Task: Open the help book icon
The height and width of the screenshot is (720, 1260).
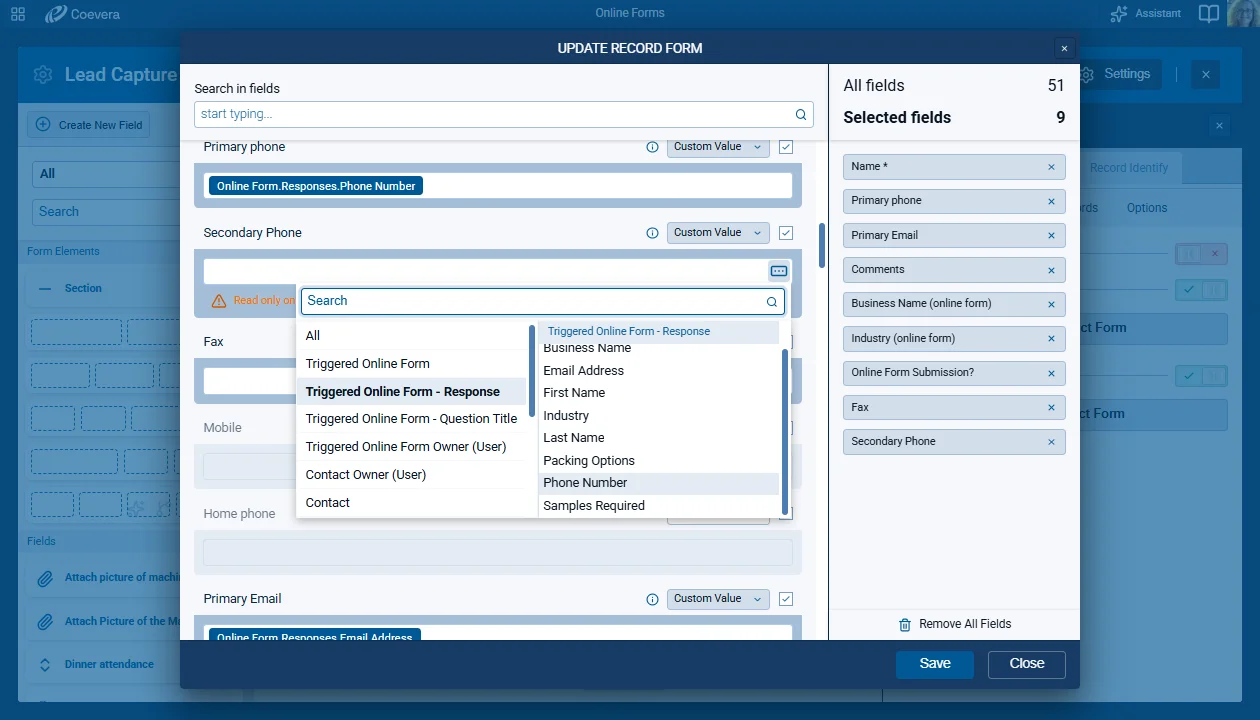Action: point(1209,14)
